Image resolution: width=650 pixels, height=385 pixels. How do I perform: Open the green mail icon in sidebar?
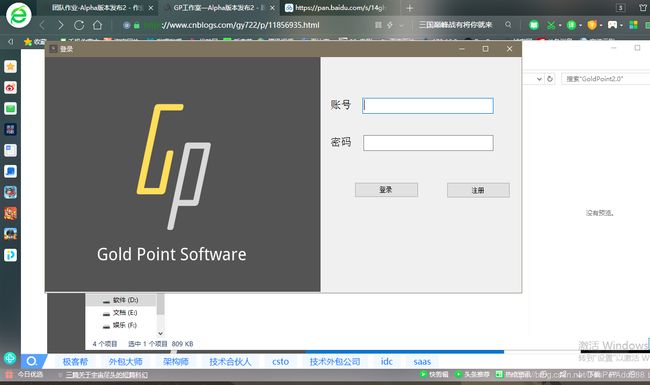coord(10,109)
